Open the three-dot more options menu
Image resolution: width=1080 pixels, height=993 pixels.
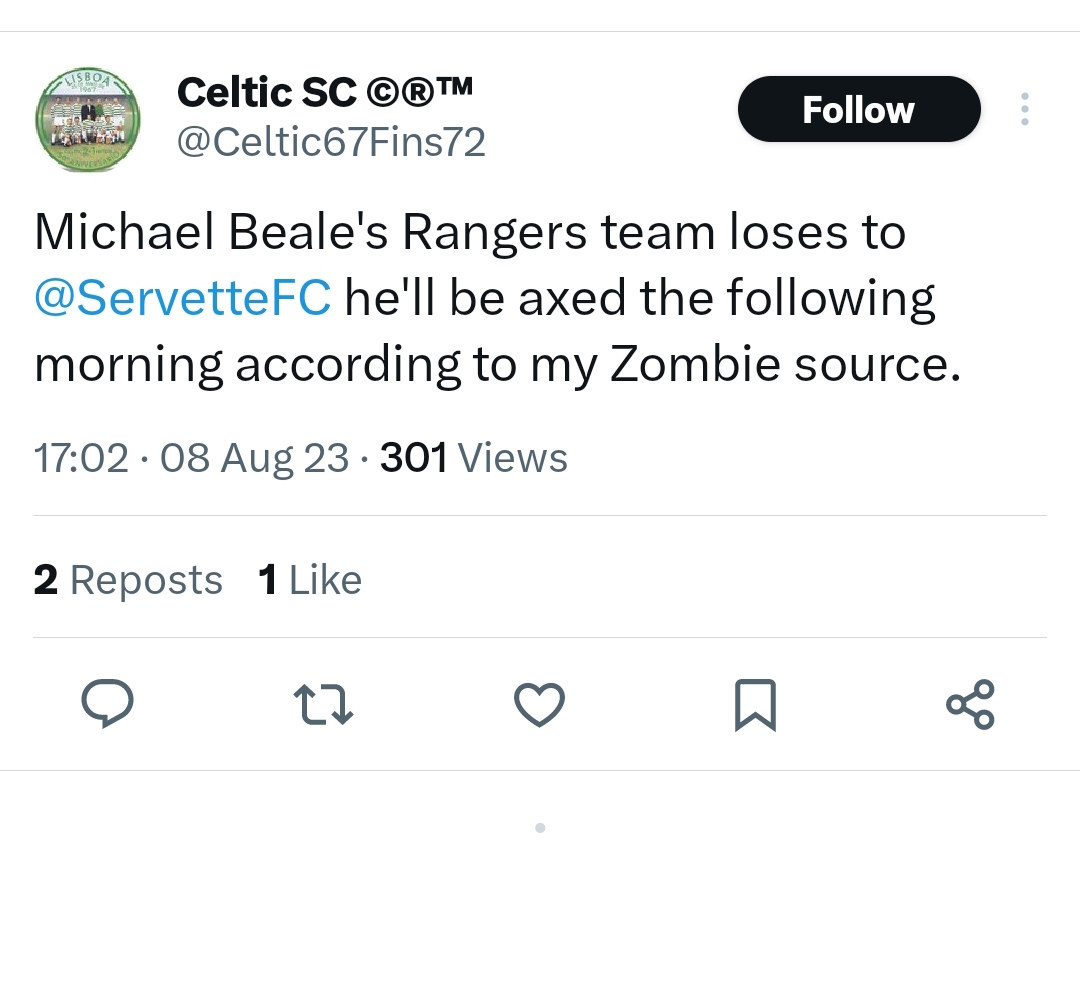[x=1024, y=109]
